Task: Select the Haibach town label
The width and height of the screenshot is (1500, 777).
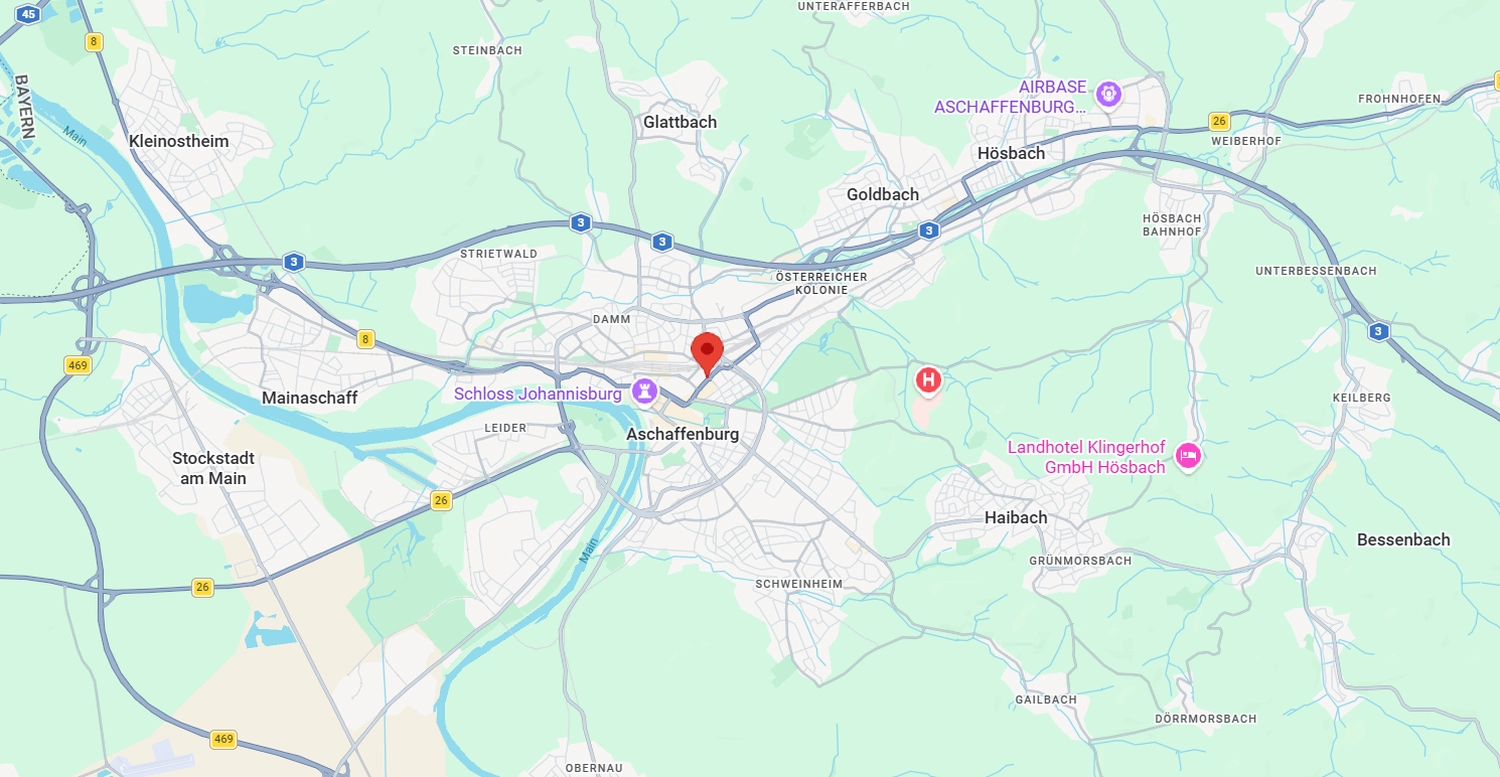Action: [1016, 517]
